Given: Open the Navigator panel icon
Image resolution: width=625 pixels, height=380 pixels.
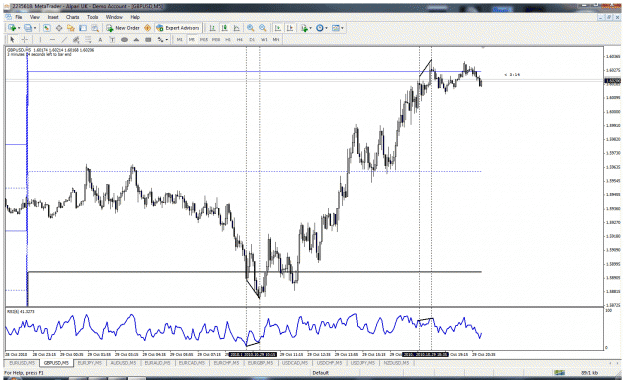Looking at the screenshot, I should coord(71,28).
